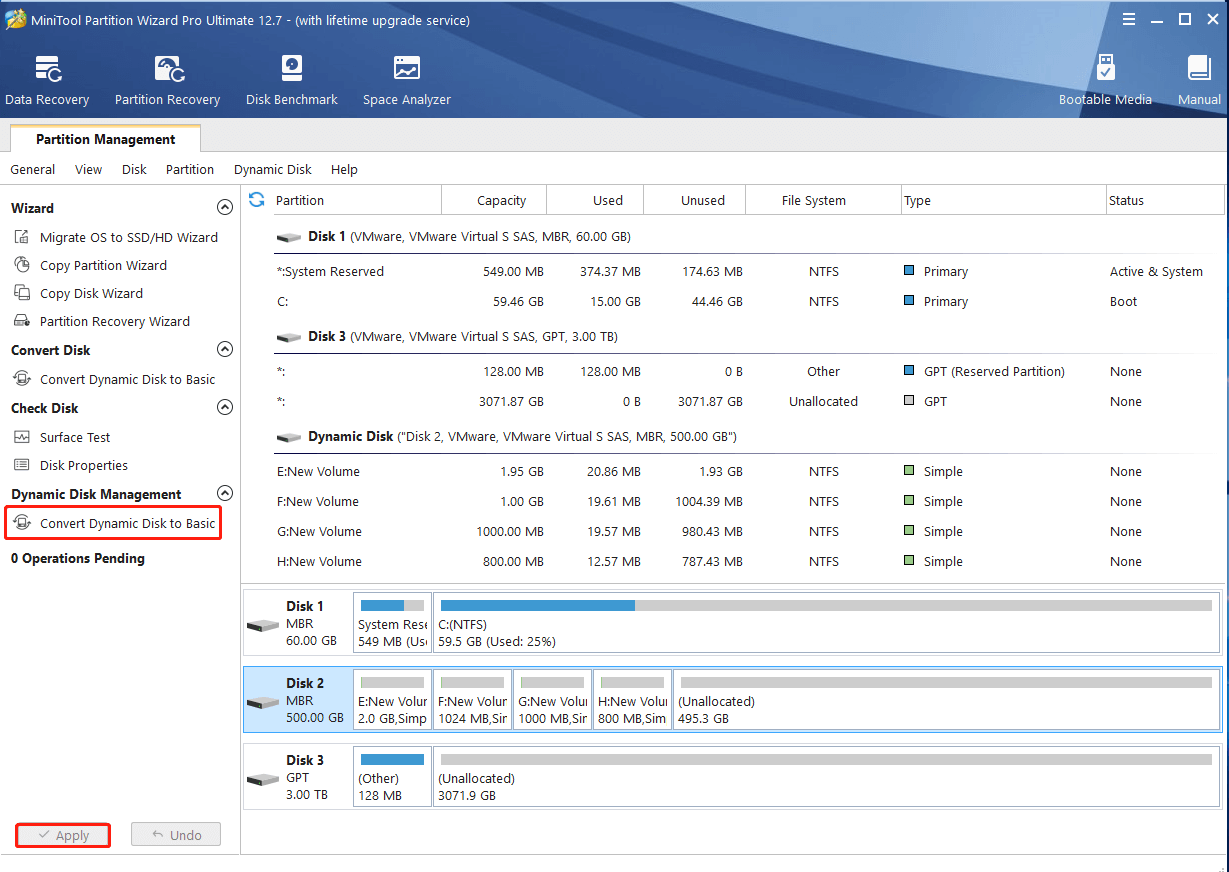Create Bootable Media
1229x872 pixels.
[x=1105, y=81]
